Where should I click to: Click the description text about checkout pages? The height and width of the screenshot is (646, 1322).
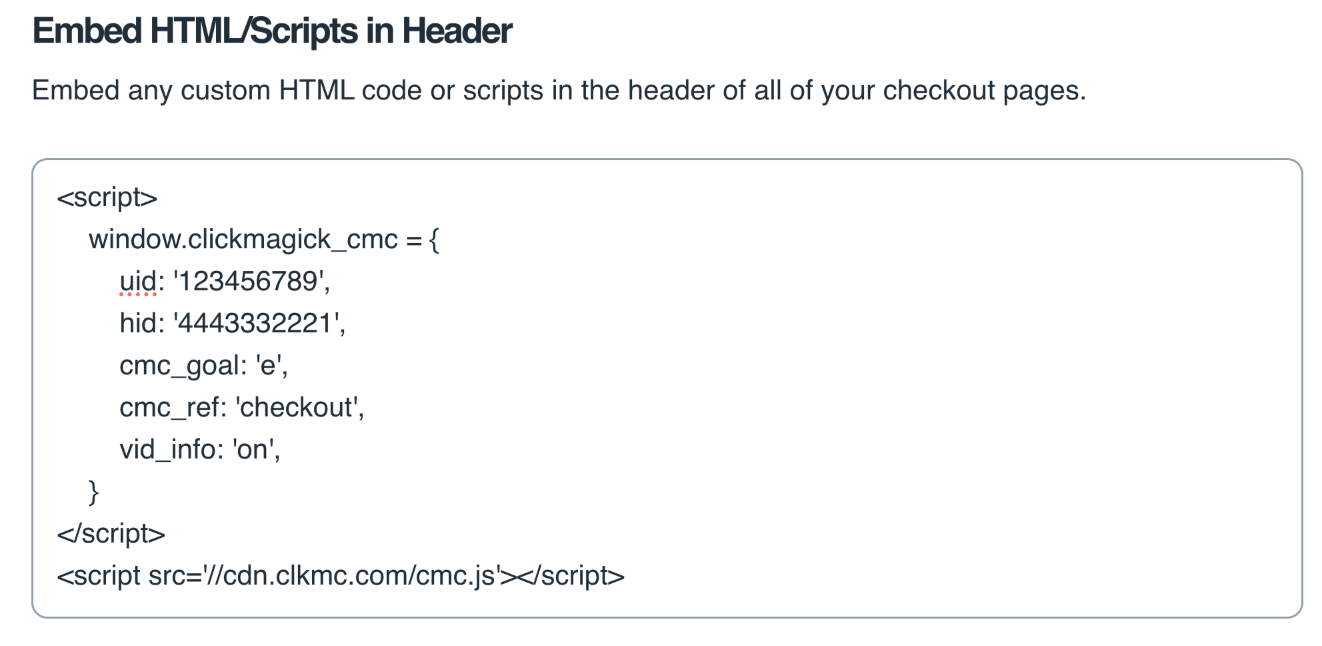[x=558, y=90]
